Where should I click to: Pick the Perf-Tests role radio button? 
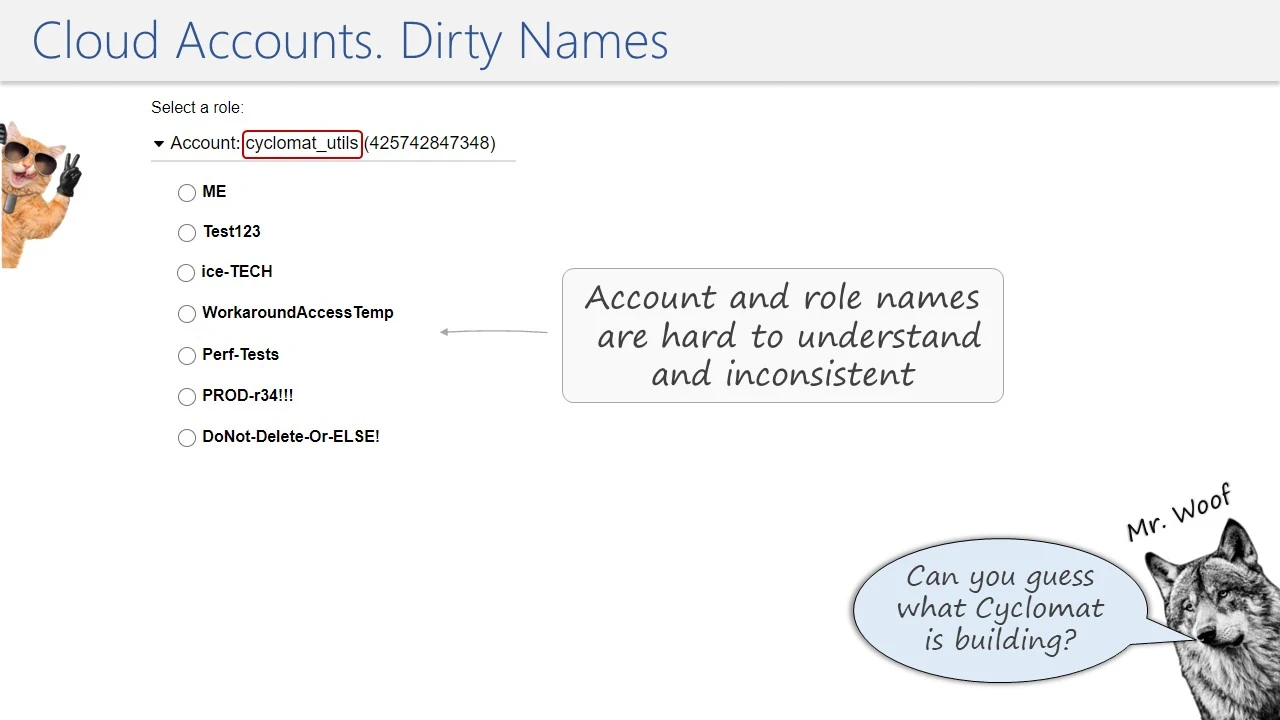(187, 356)
